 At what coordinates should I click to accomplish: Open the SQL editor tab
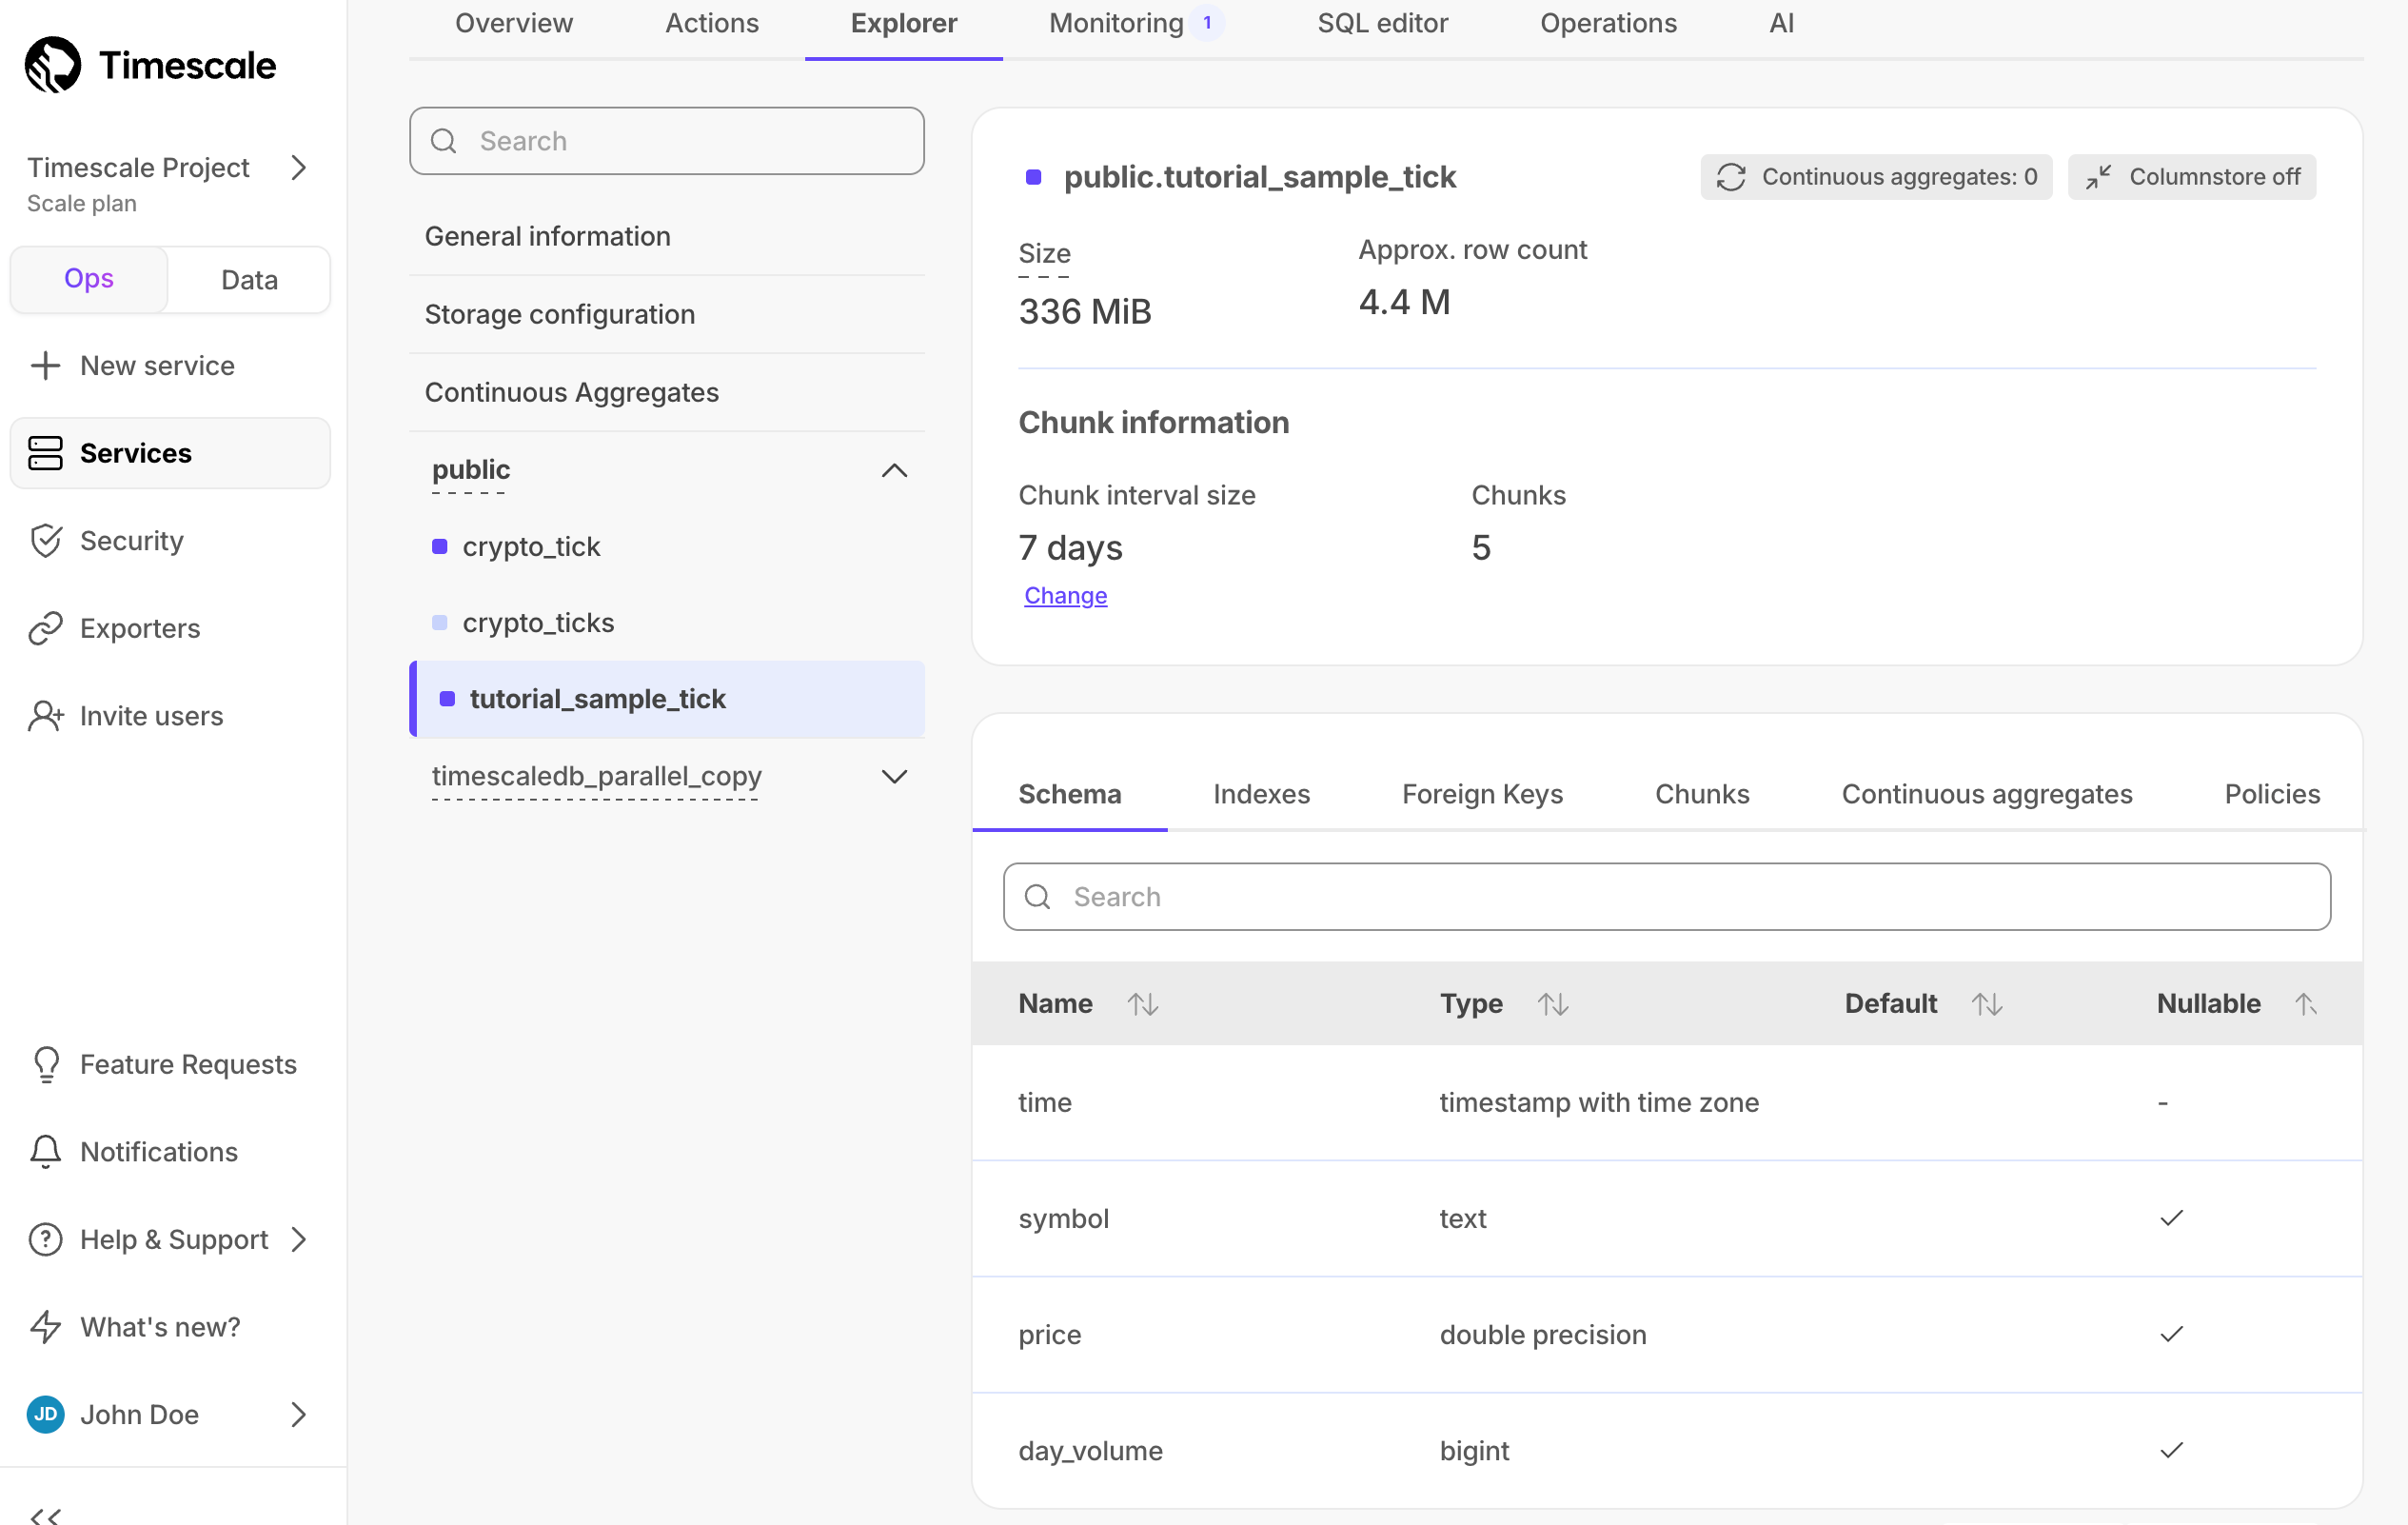[x=1382, y=23]
